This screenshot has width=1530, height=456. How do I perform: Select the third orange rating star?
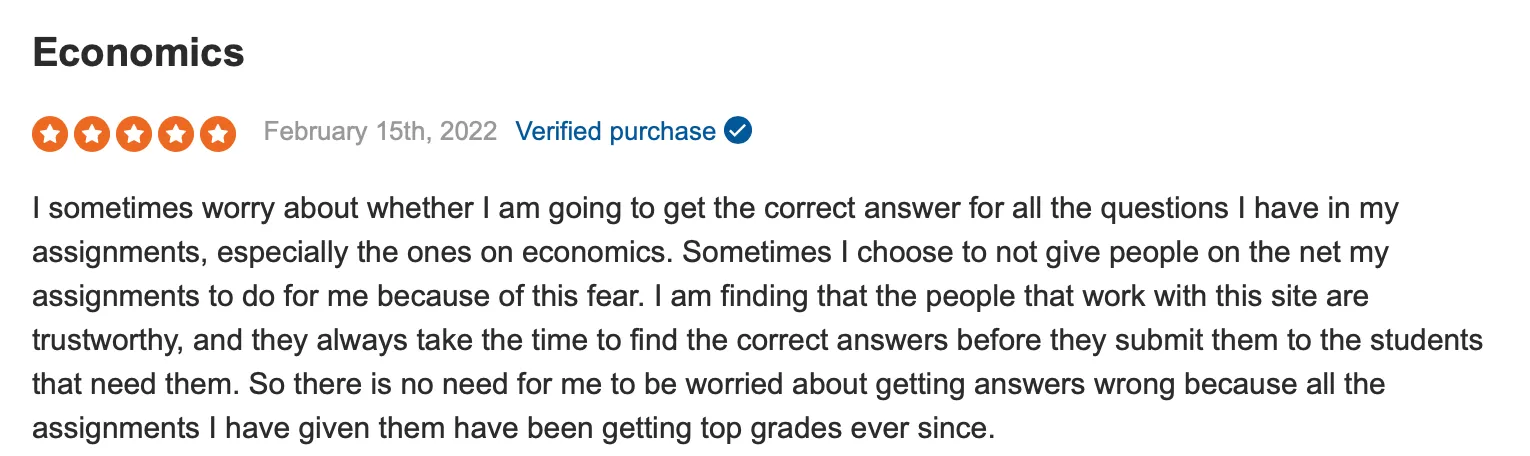point(134,133)
